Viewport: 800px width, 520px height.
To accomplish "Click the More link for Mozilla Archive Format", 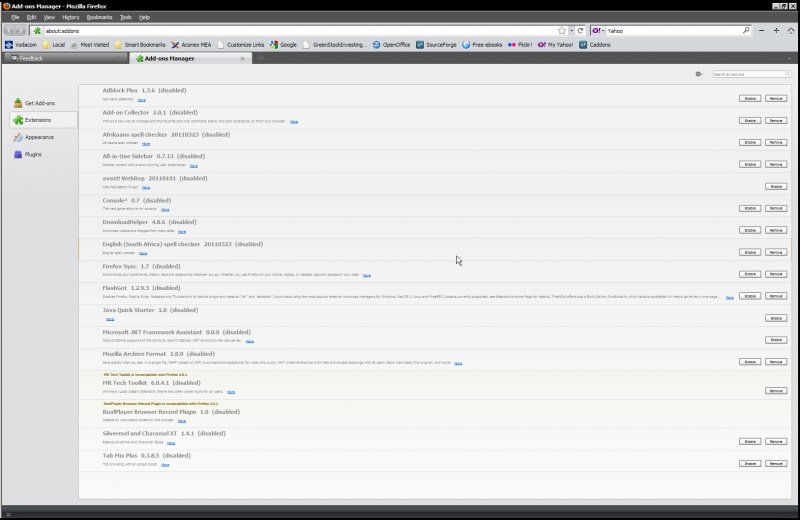I will [458, 364].
